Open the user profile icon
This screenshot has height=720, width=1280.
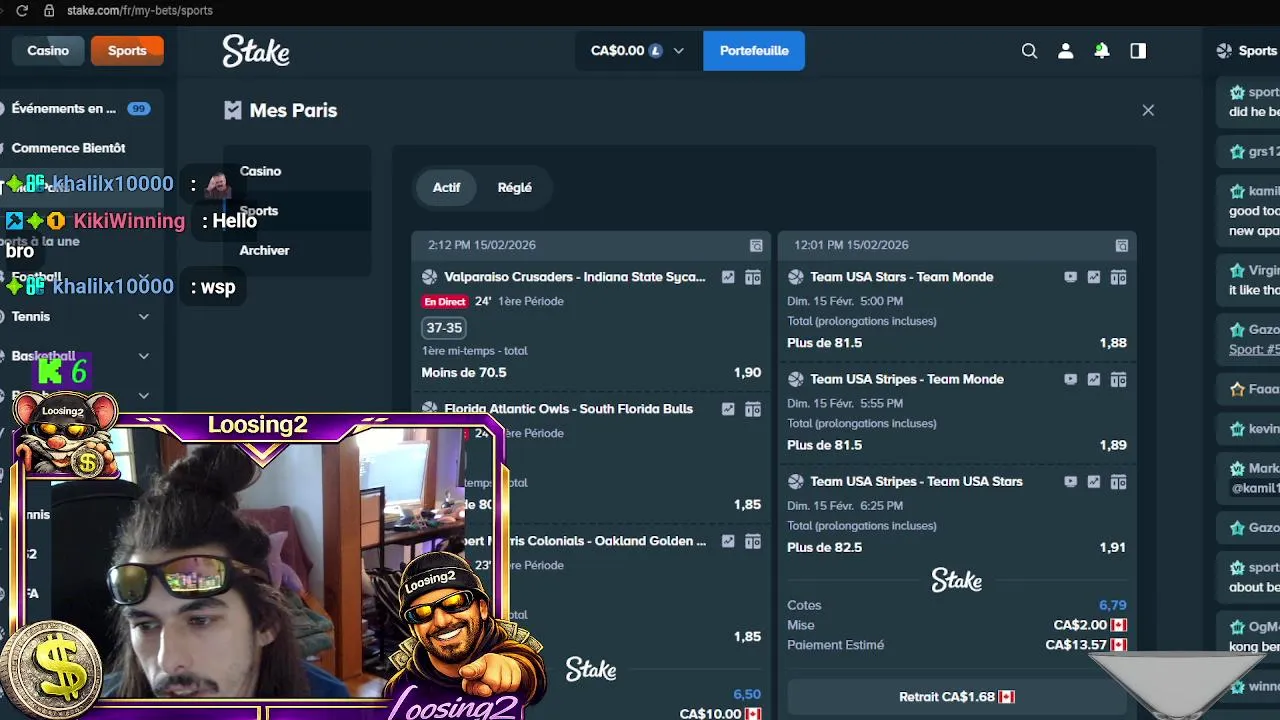click(x=1066, y=51)
